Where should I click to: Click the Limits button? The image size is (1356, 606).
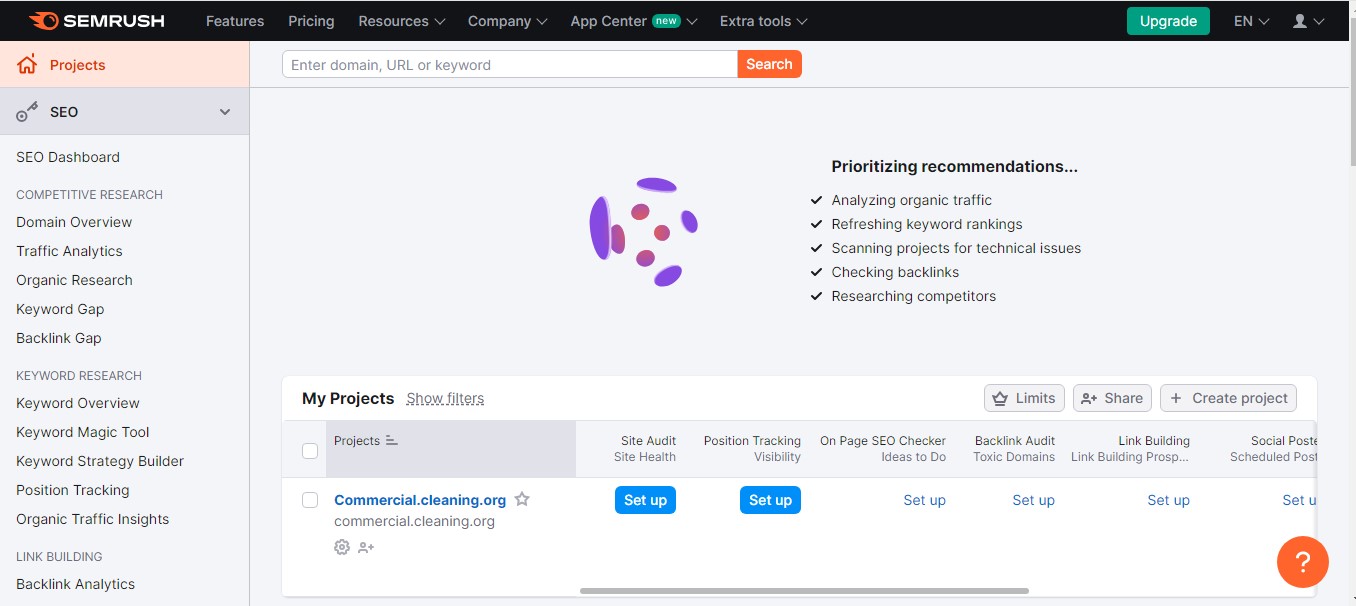point(1024,398)
